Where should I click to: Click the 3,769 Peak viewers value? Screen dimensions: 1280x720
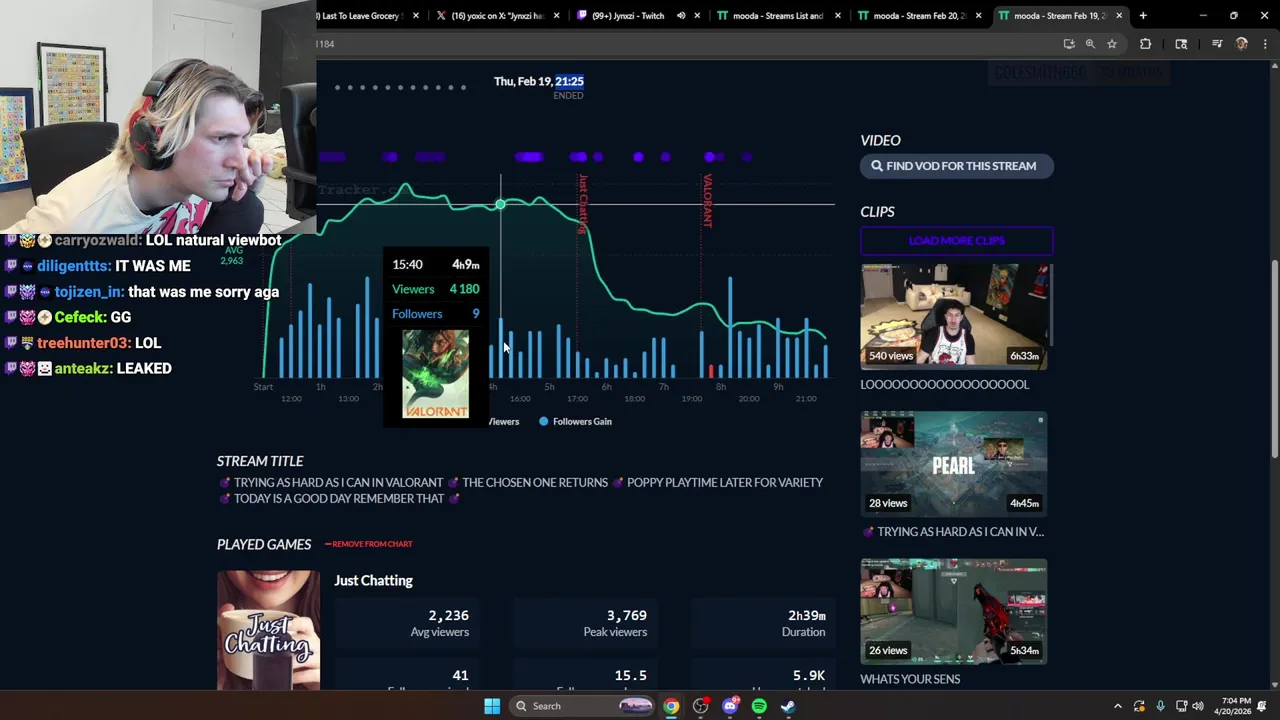click(626, 616)
